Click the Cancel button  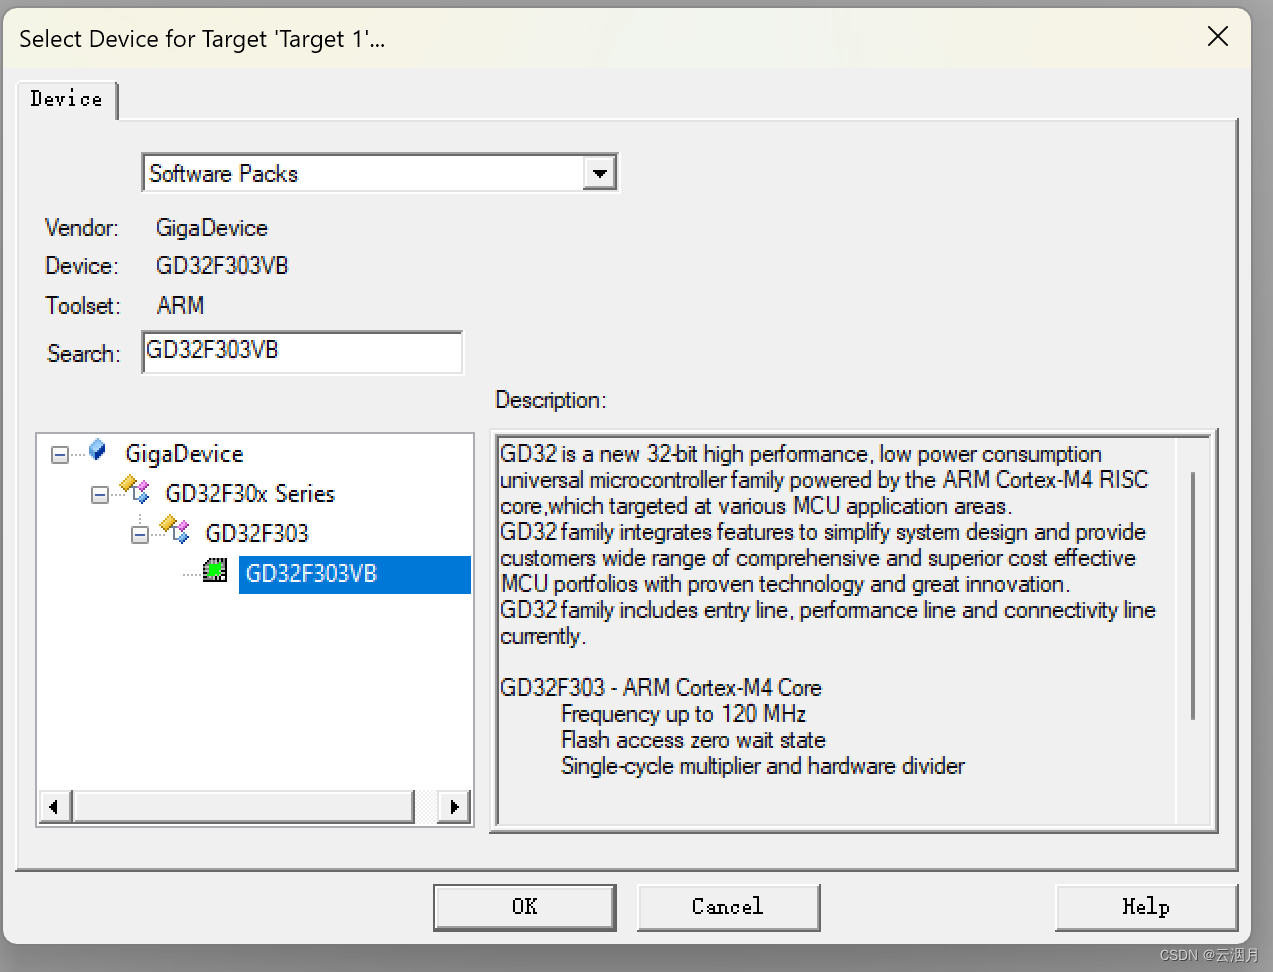[x=728, y=907]
